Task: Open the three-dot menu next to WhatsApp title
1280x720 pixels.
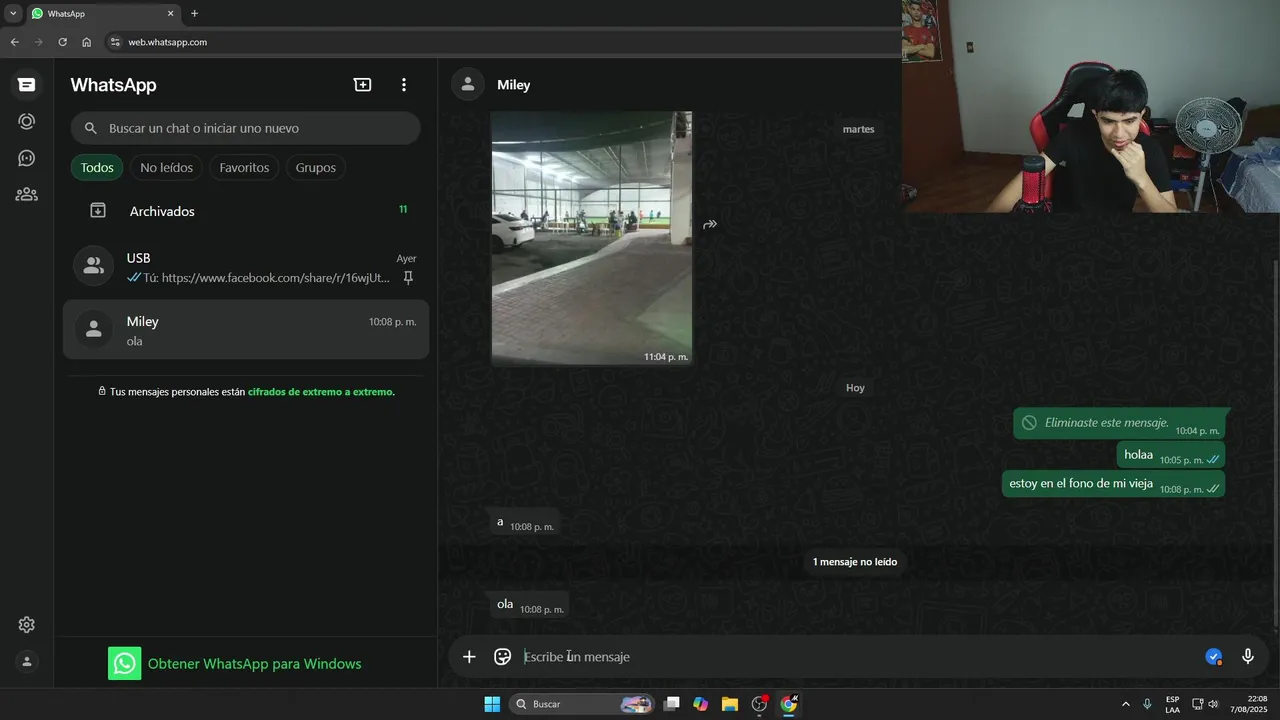Action: 404,85
